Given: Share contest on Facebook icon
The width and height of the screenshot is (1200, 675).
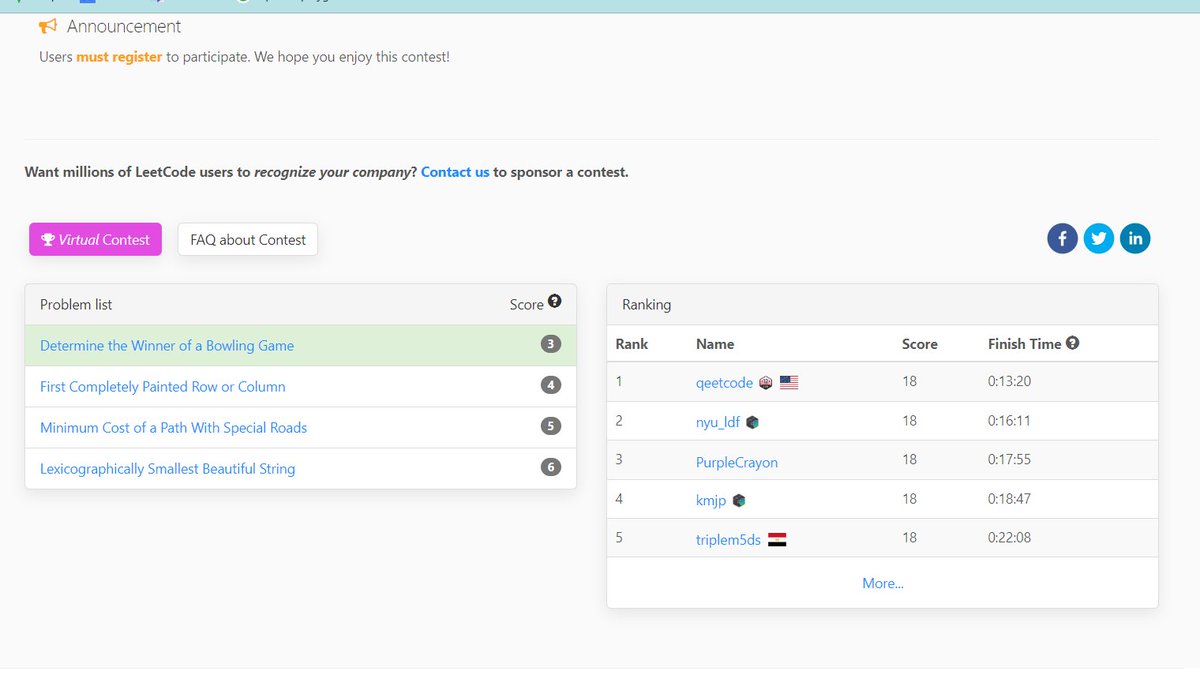Looking at the screenshot, I should tap(1062, 238).
